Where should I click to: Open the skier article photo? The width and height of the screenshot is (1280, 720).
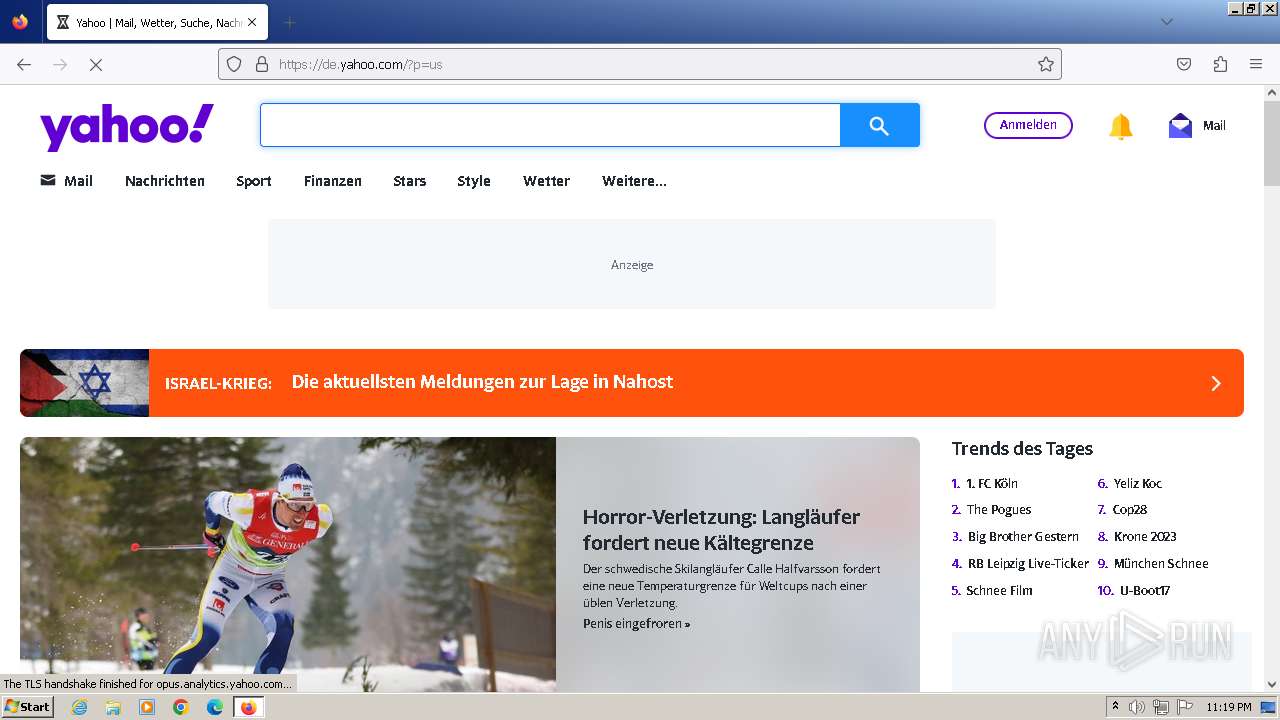(288, 563)
